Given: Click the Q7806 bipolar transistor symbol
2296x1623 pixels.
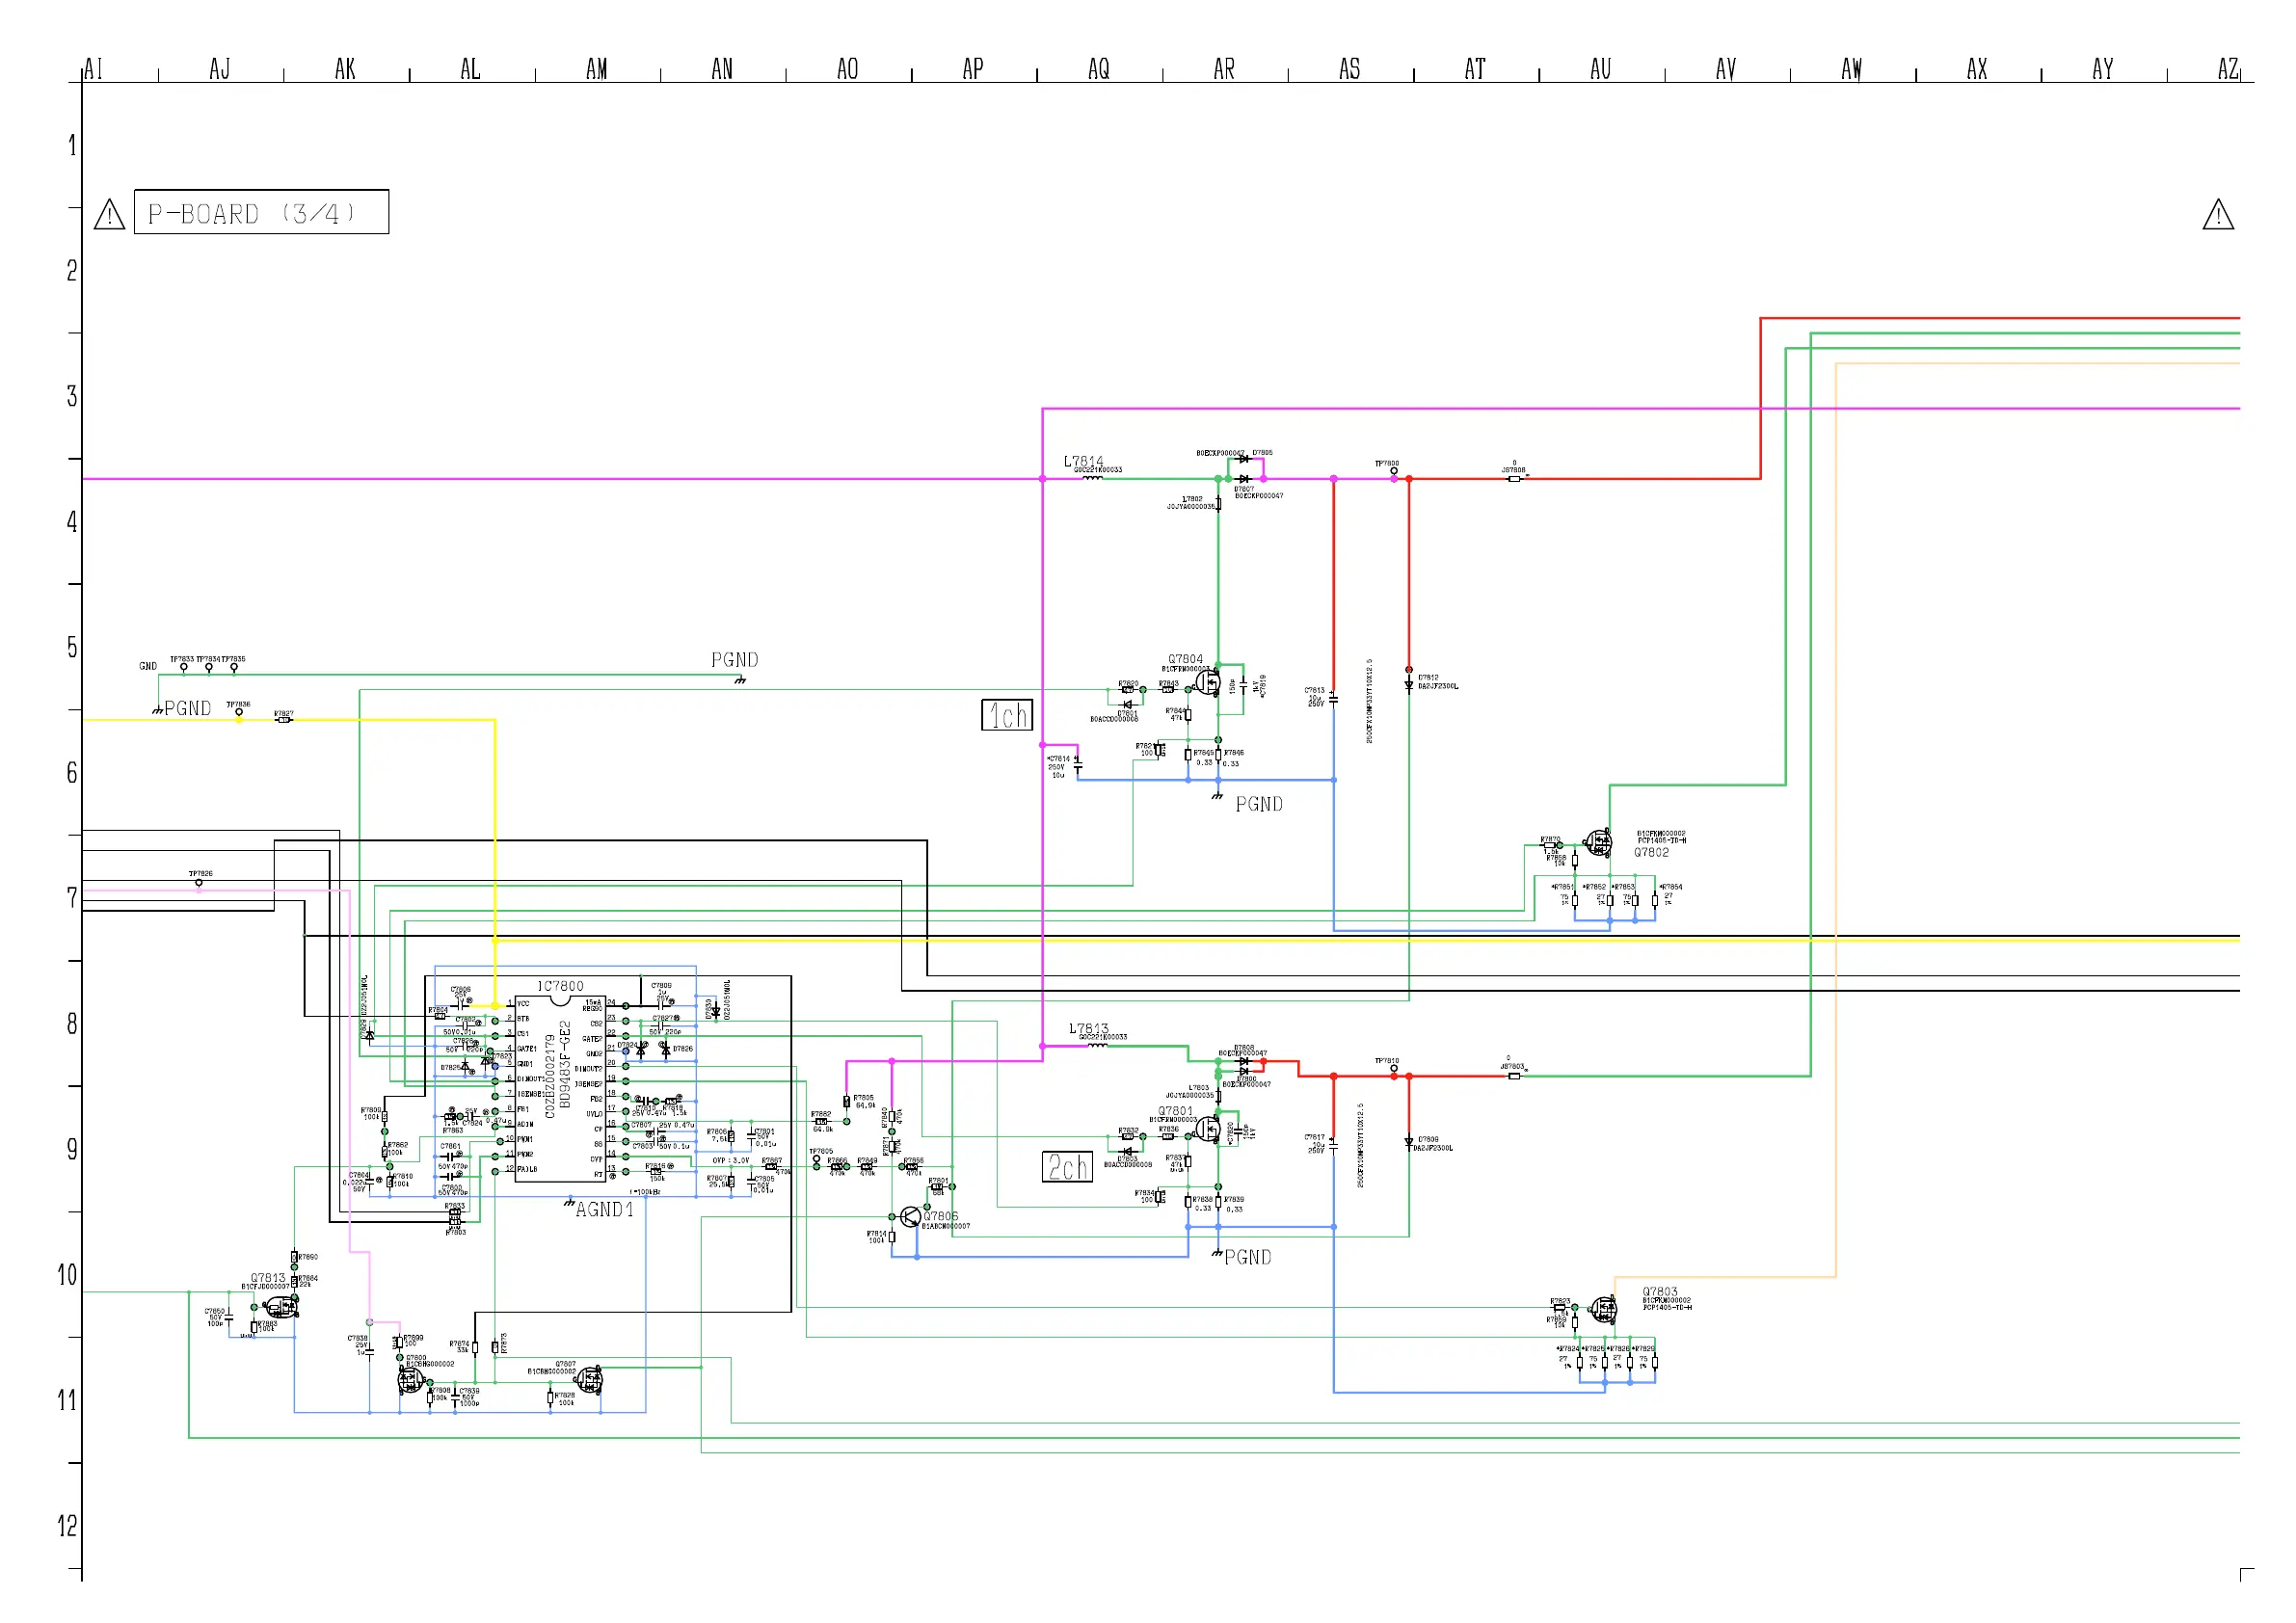Looking at the screenshot, I should coord(909,1217).
